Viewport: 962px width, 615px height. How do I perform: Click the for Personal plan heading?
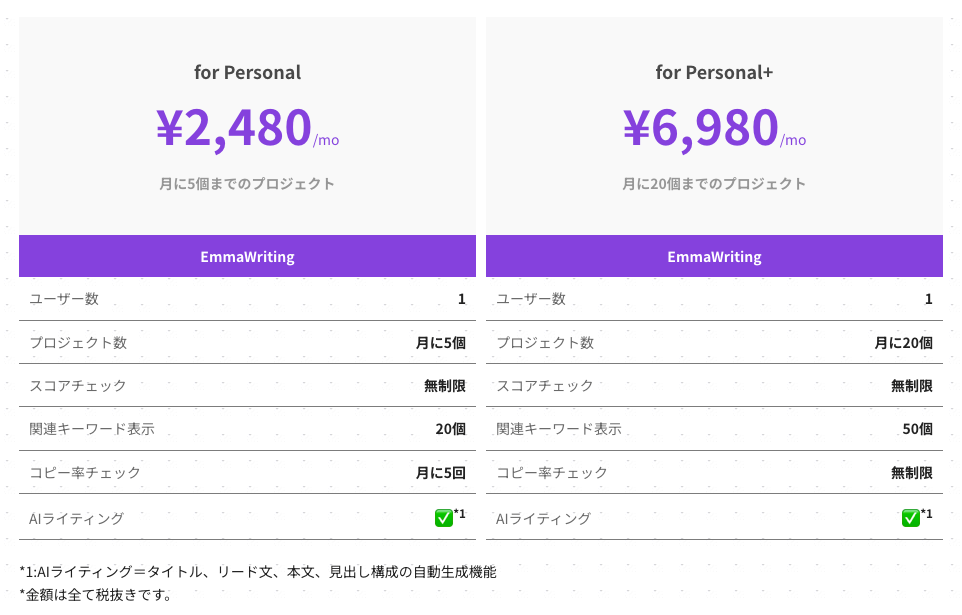pyautogui.click(x=247, y=72)
